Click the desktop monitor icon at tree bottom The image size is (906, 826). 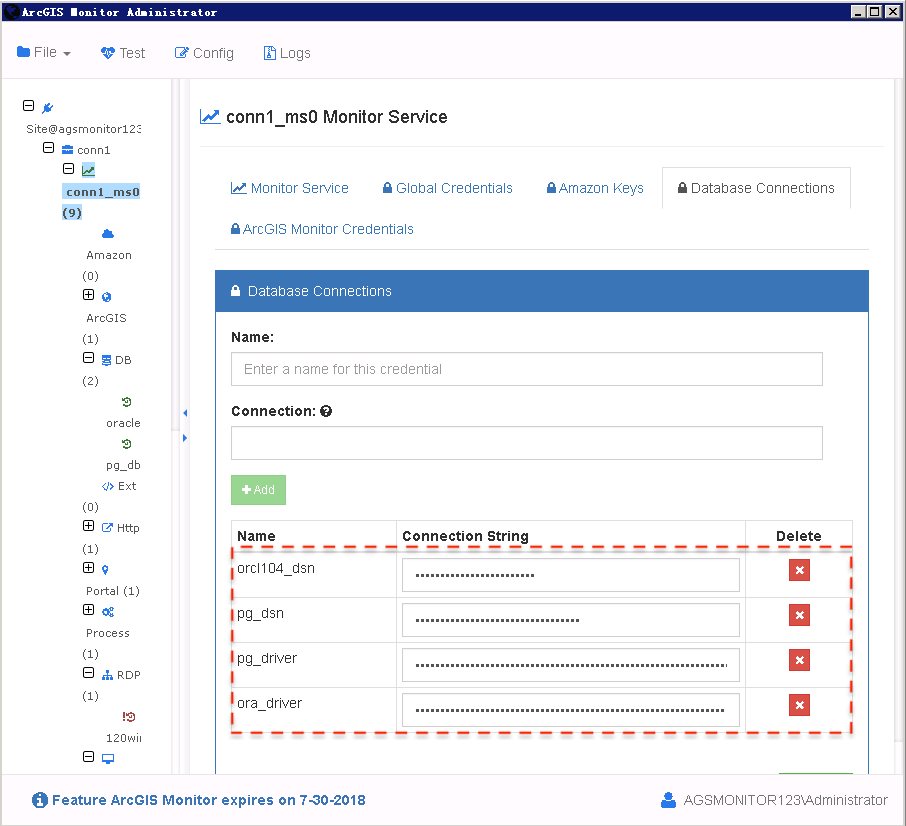coord(108,759)
